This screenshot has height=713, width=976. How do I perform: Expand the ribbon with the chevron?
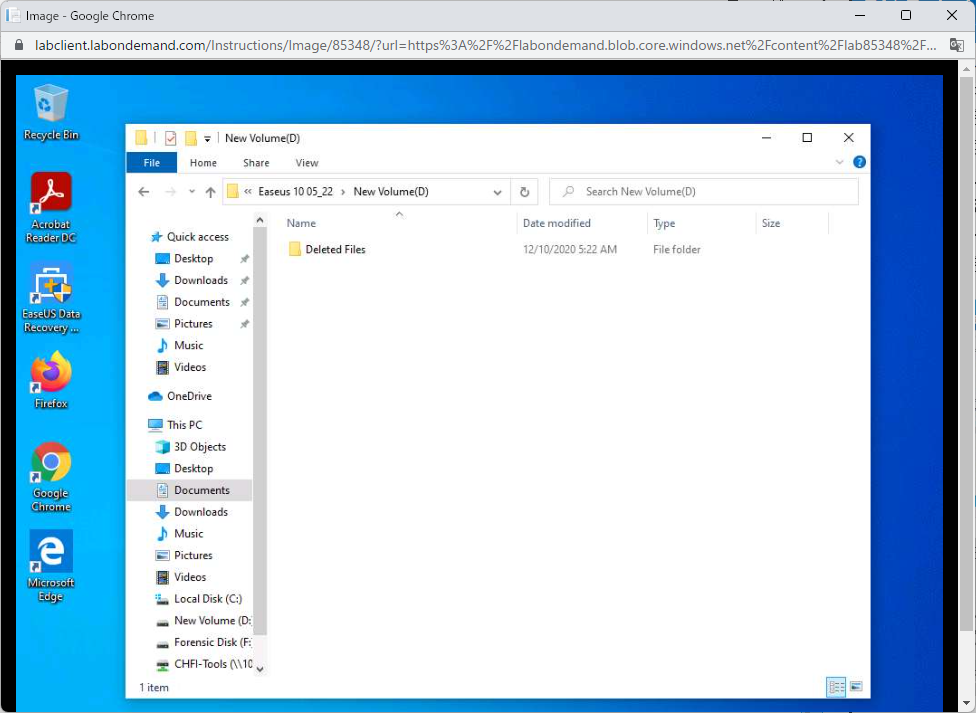point(841,162)
